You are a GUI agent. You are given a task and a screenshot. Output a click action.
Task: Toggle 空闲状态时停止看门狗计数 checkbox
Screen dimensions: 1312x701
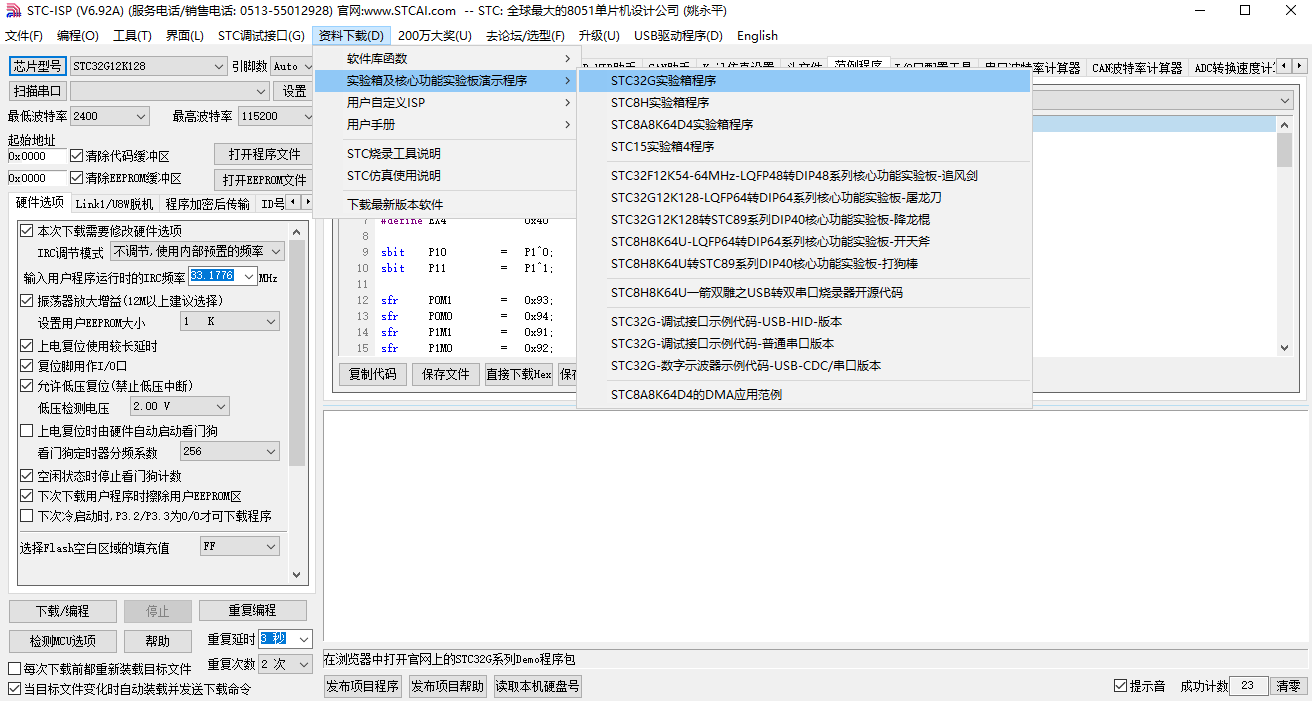27,476
